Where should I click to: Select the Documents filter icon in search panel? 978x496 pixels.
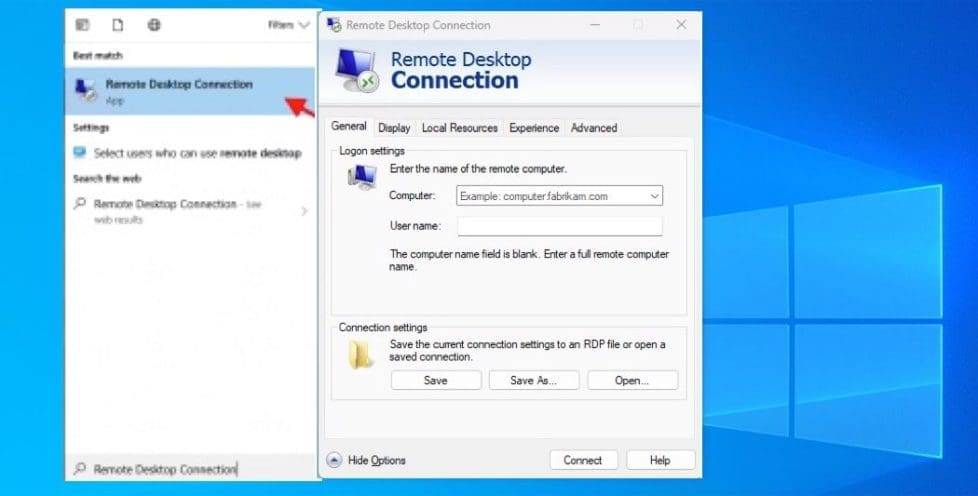tap(118, 25)
